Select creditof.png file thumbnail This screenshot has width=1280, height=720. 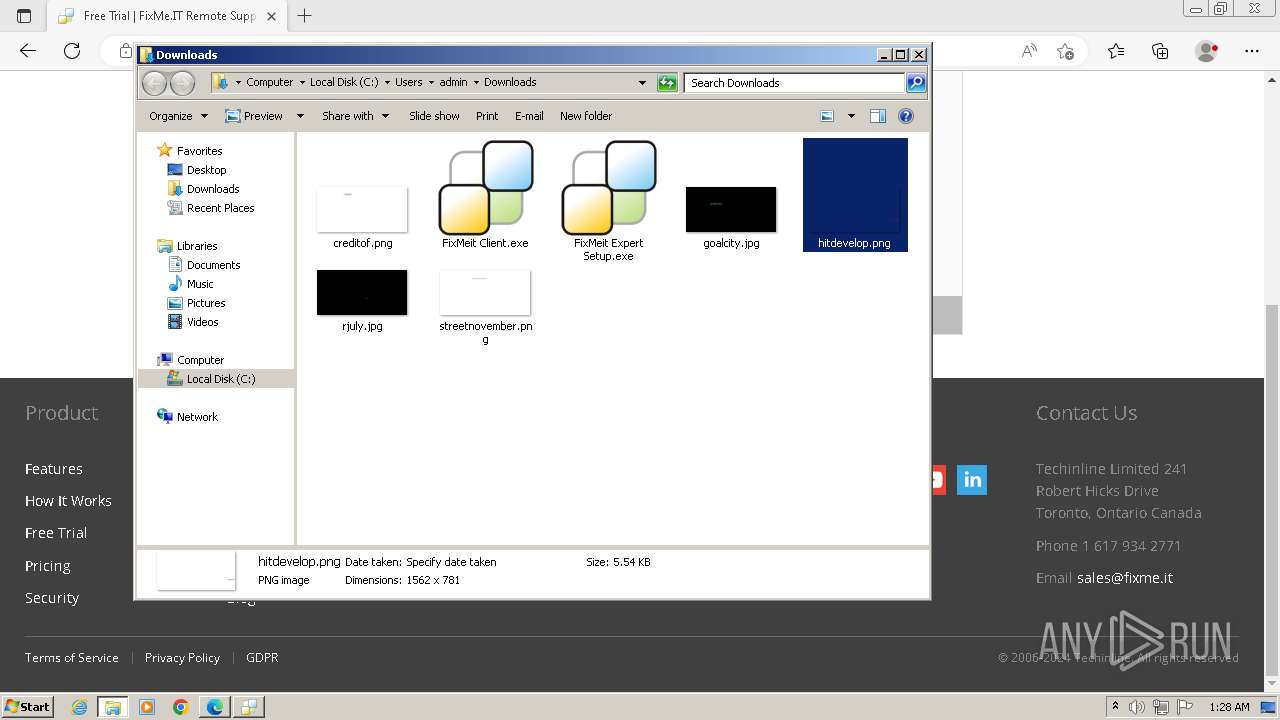point(362,209)
